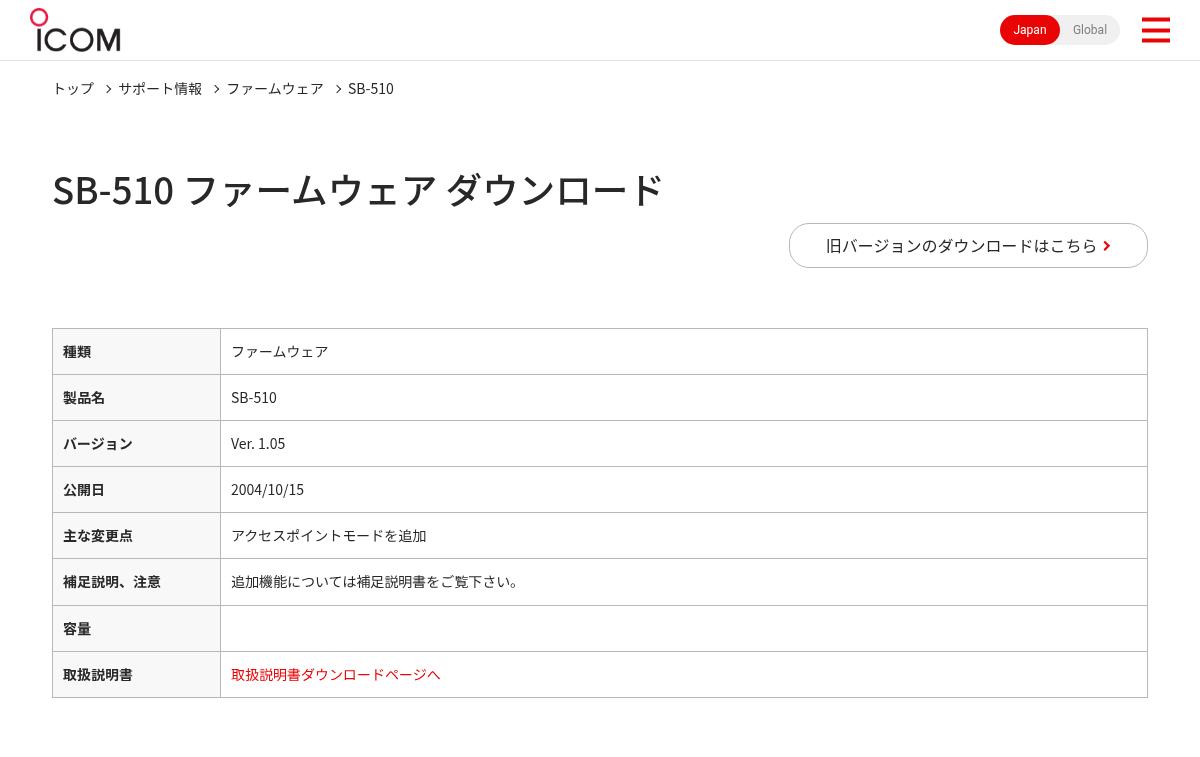Click breadcrumb chevron after トップ
The image size is (1200, 757).
(x=108, y=89)
